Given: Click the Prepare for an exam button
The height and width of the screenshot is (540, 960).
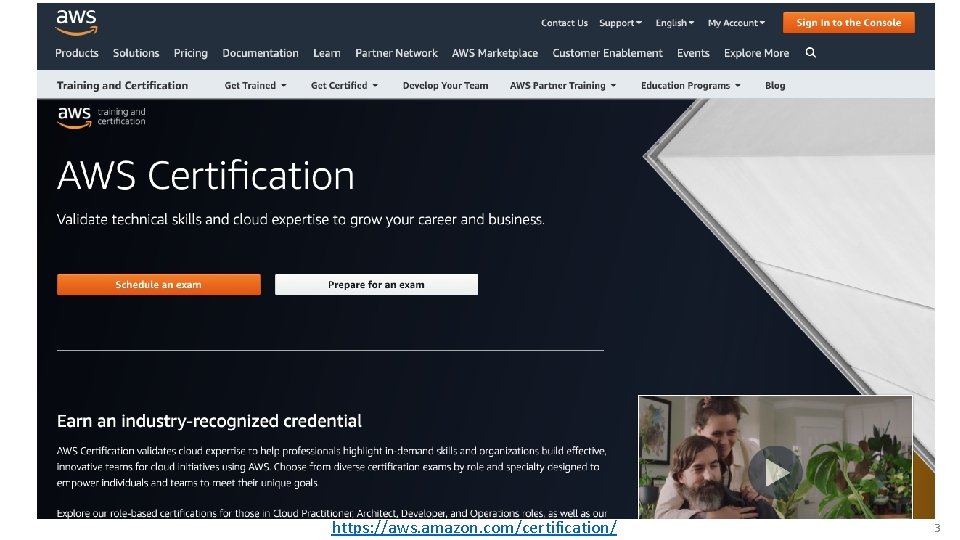Looking at the screenshot, I should [376, 284].
